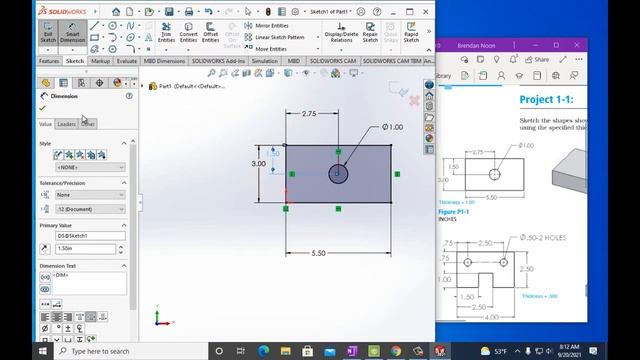The width and height of the screenshot is (640, 360).
Task: Click the Trim Entities tool
Action: (166, 32)
